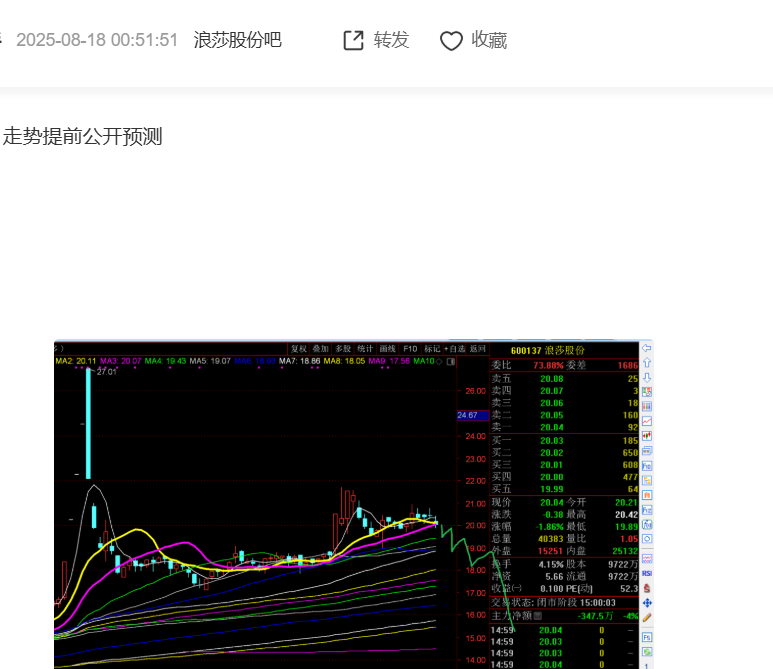Click the 'Fs' icon near sidebar bottom
The height and width of the screenshot is (669, 773).
(x=647, y=637)
